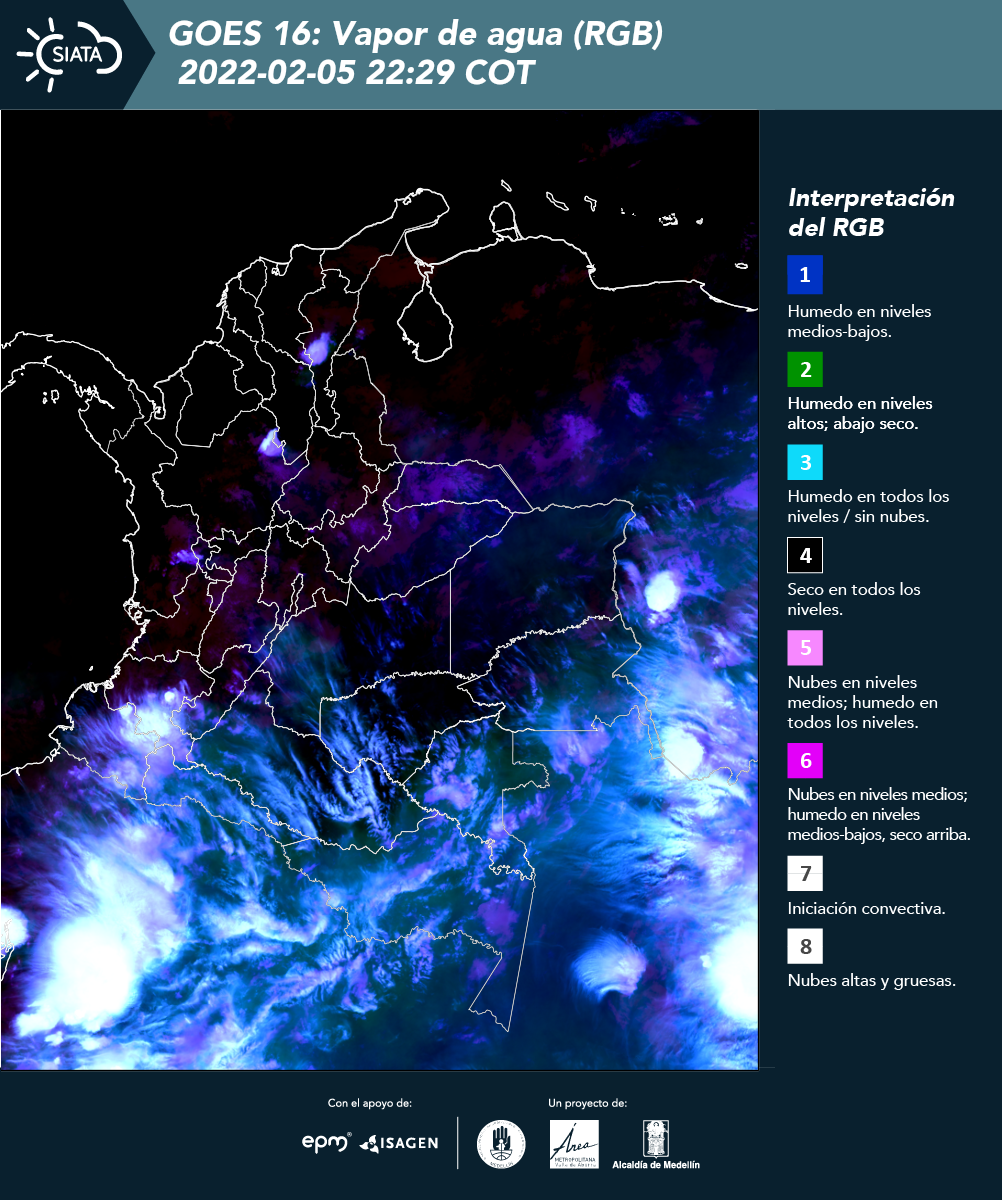Click the title 'GOES 16: Vapor de agua (RGB)'
Image resolution: width=1002 pixels, height=1200 pixels.
point(416,35)
